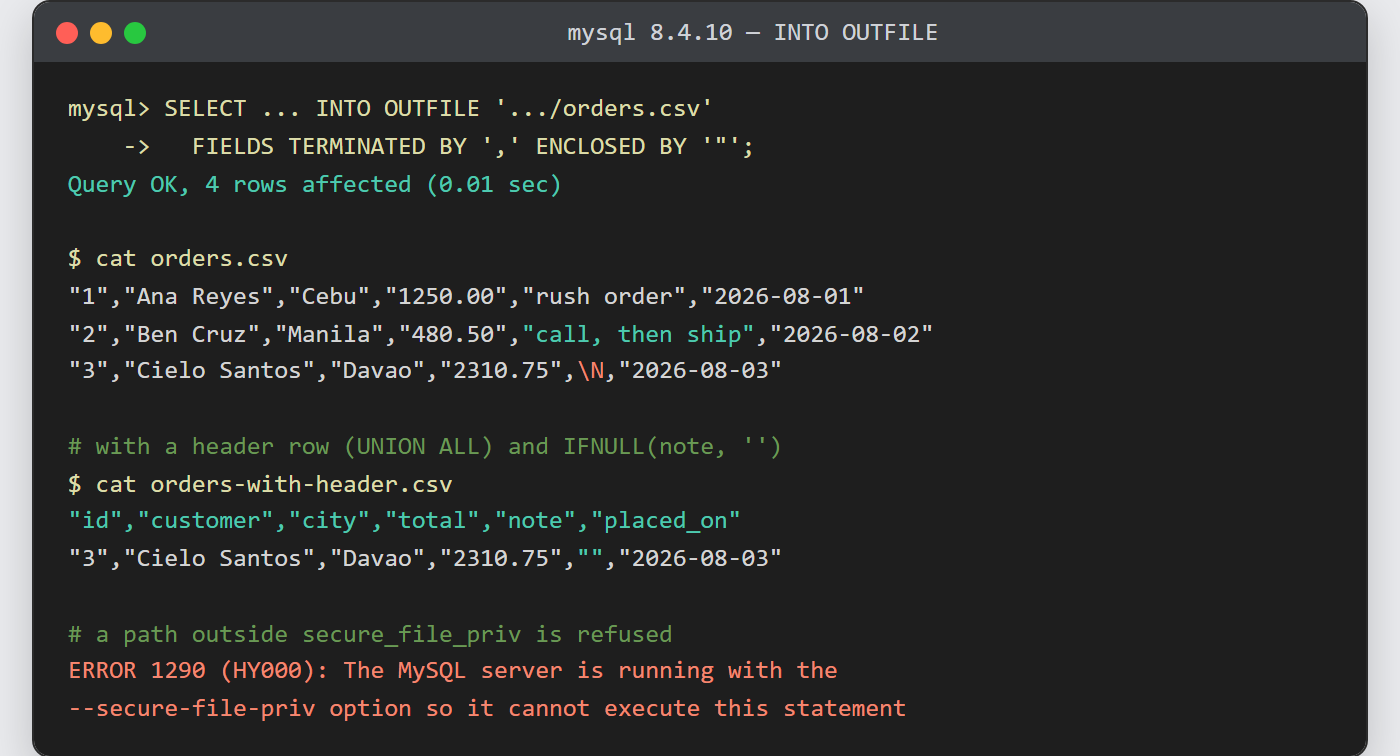Viewport: 1400px width, 756px height.
Task: Click the 'FIELDS TERMINATED BY' continuation line
Action: pyautogui.click(x=438, y=146)
